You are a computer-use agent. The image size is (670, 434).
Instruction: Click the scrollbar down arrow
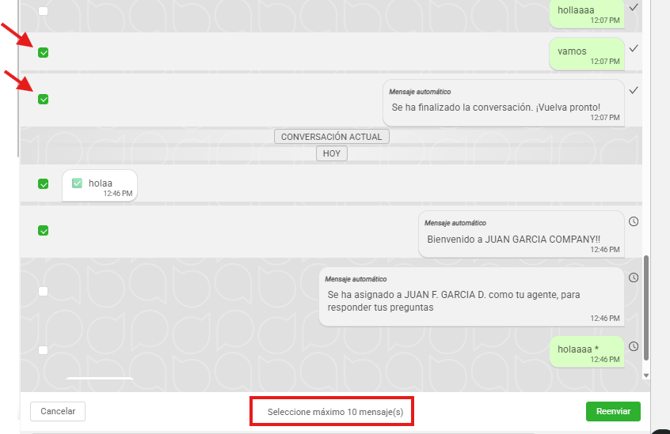click(646, 375)
